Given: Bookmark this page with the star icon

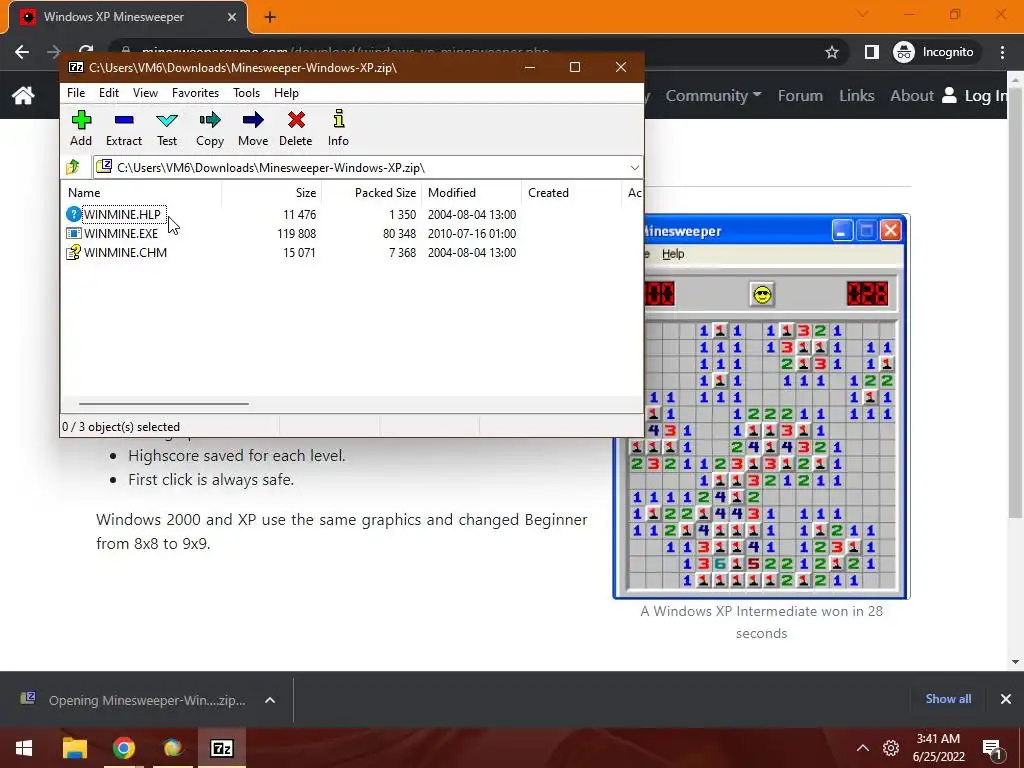Looking at the screenshot, I should pos(831,52).
